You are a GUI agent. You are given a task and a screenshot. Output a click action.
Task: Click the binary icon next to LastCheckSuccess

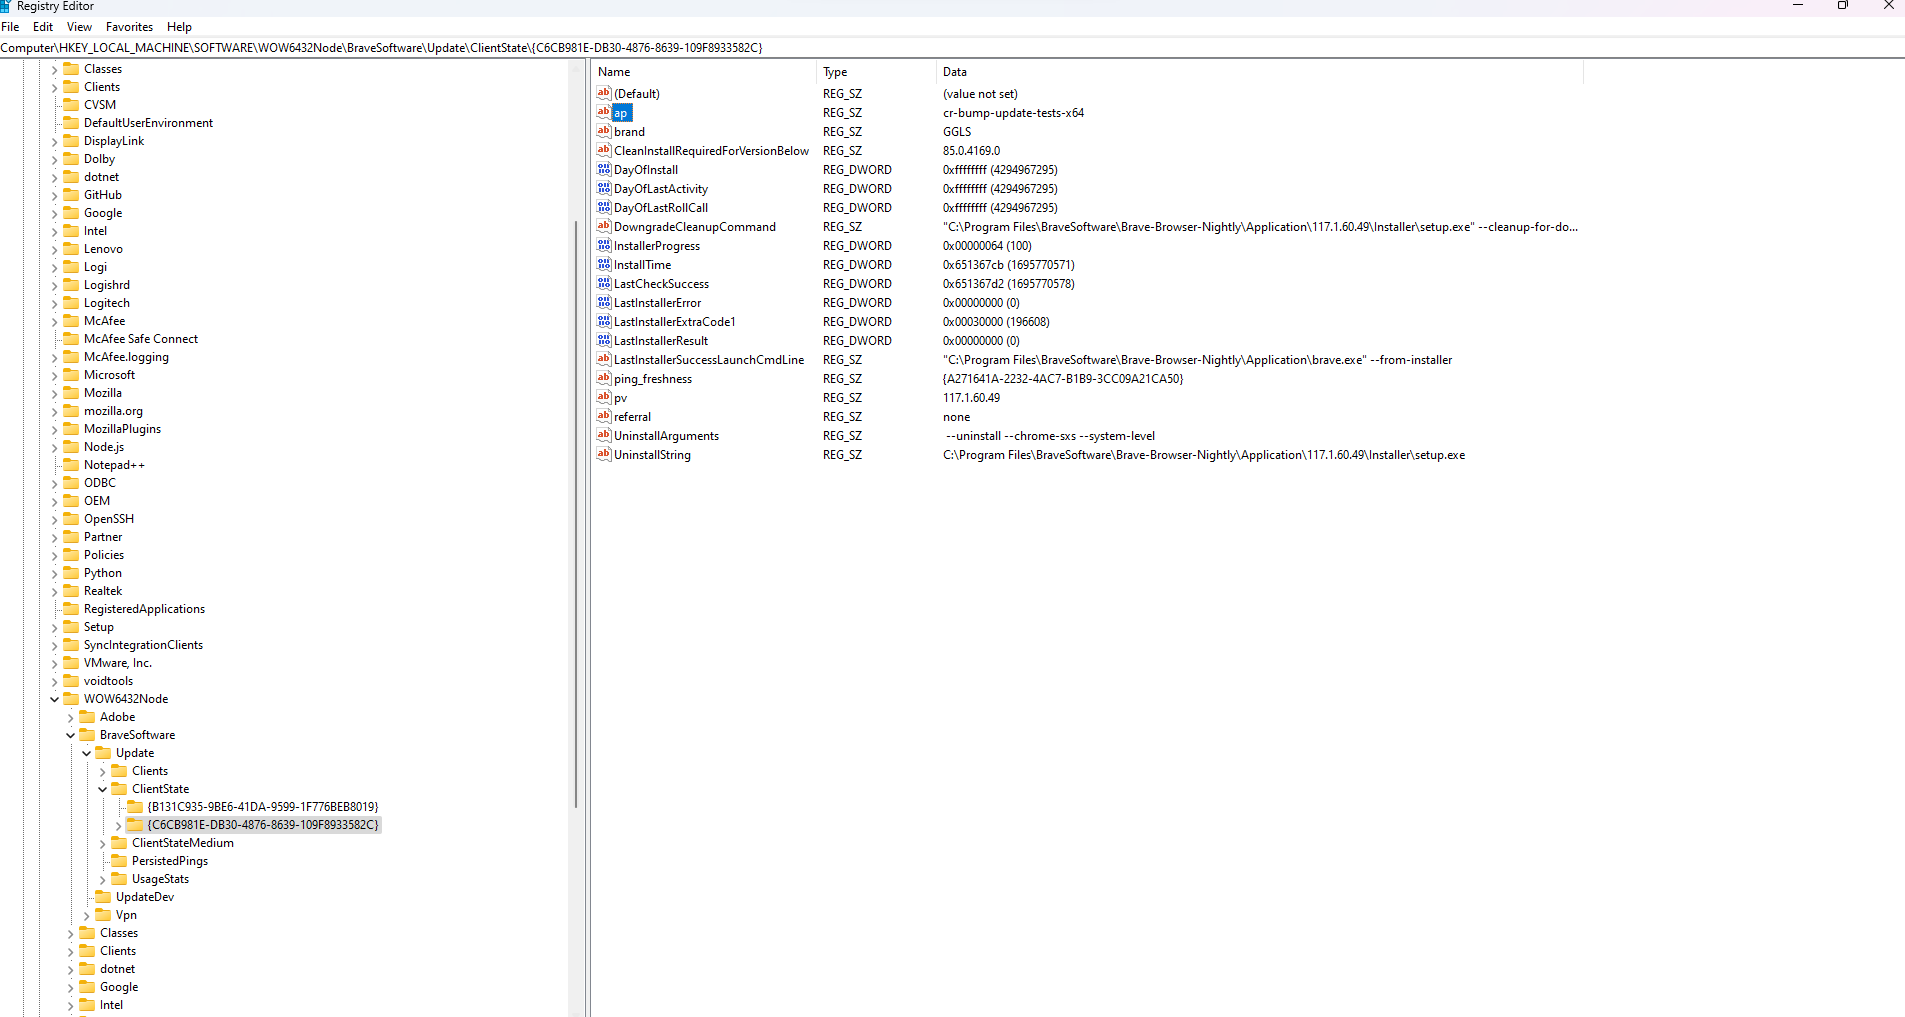[603, 283]
